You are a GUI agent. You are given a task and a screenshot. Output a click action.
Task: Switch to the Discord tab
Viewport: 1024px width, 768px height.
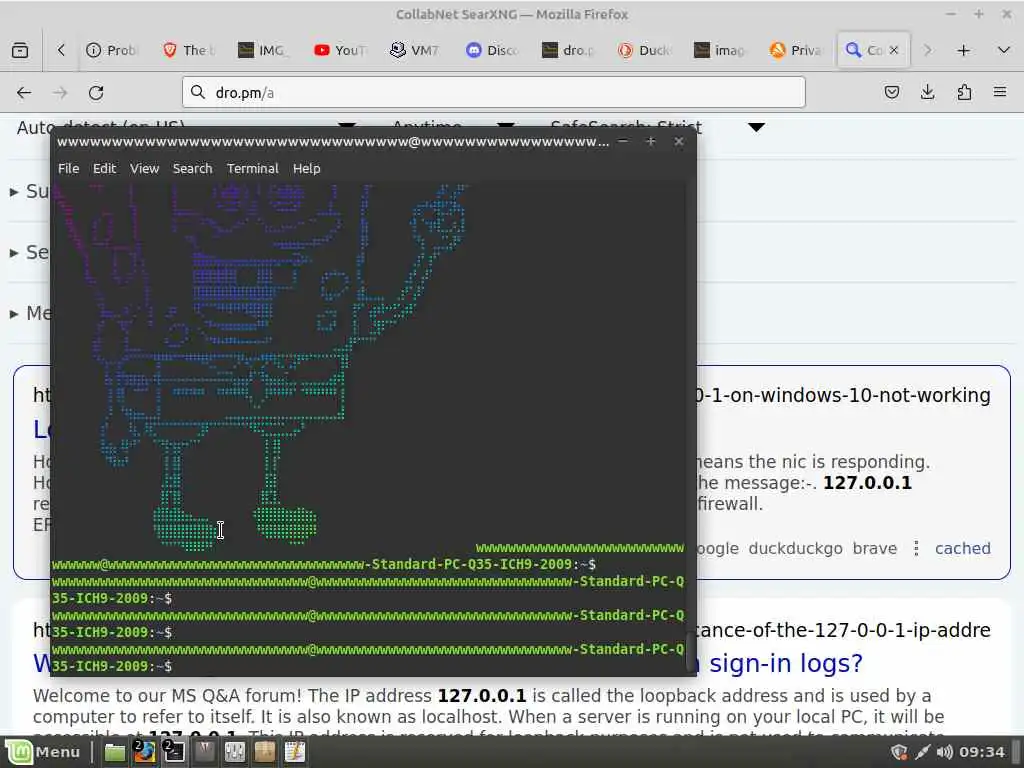(492, 50)
